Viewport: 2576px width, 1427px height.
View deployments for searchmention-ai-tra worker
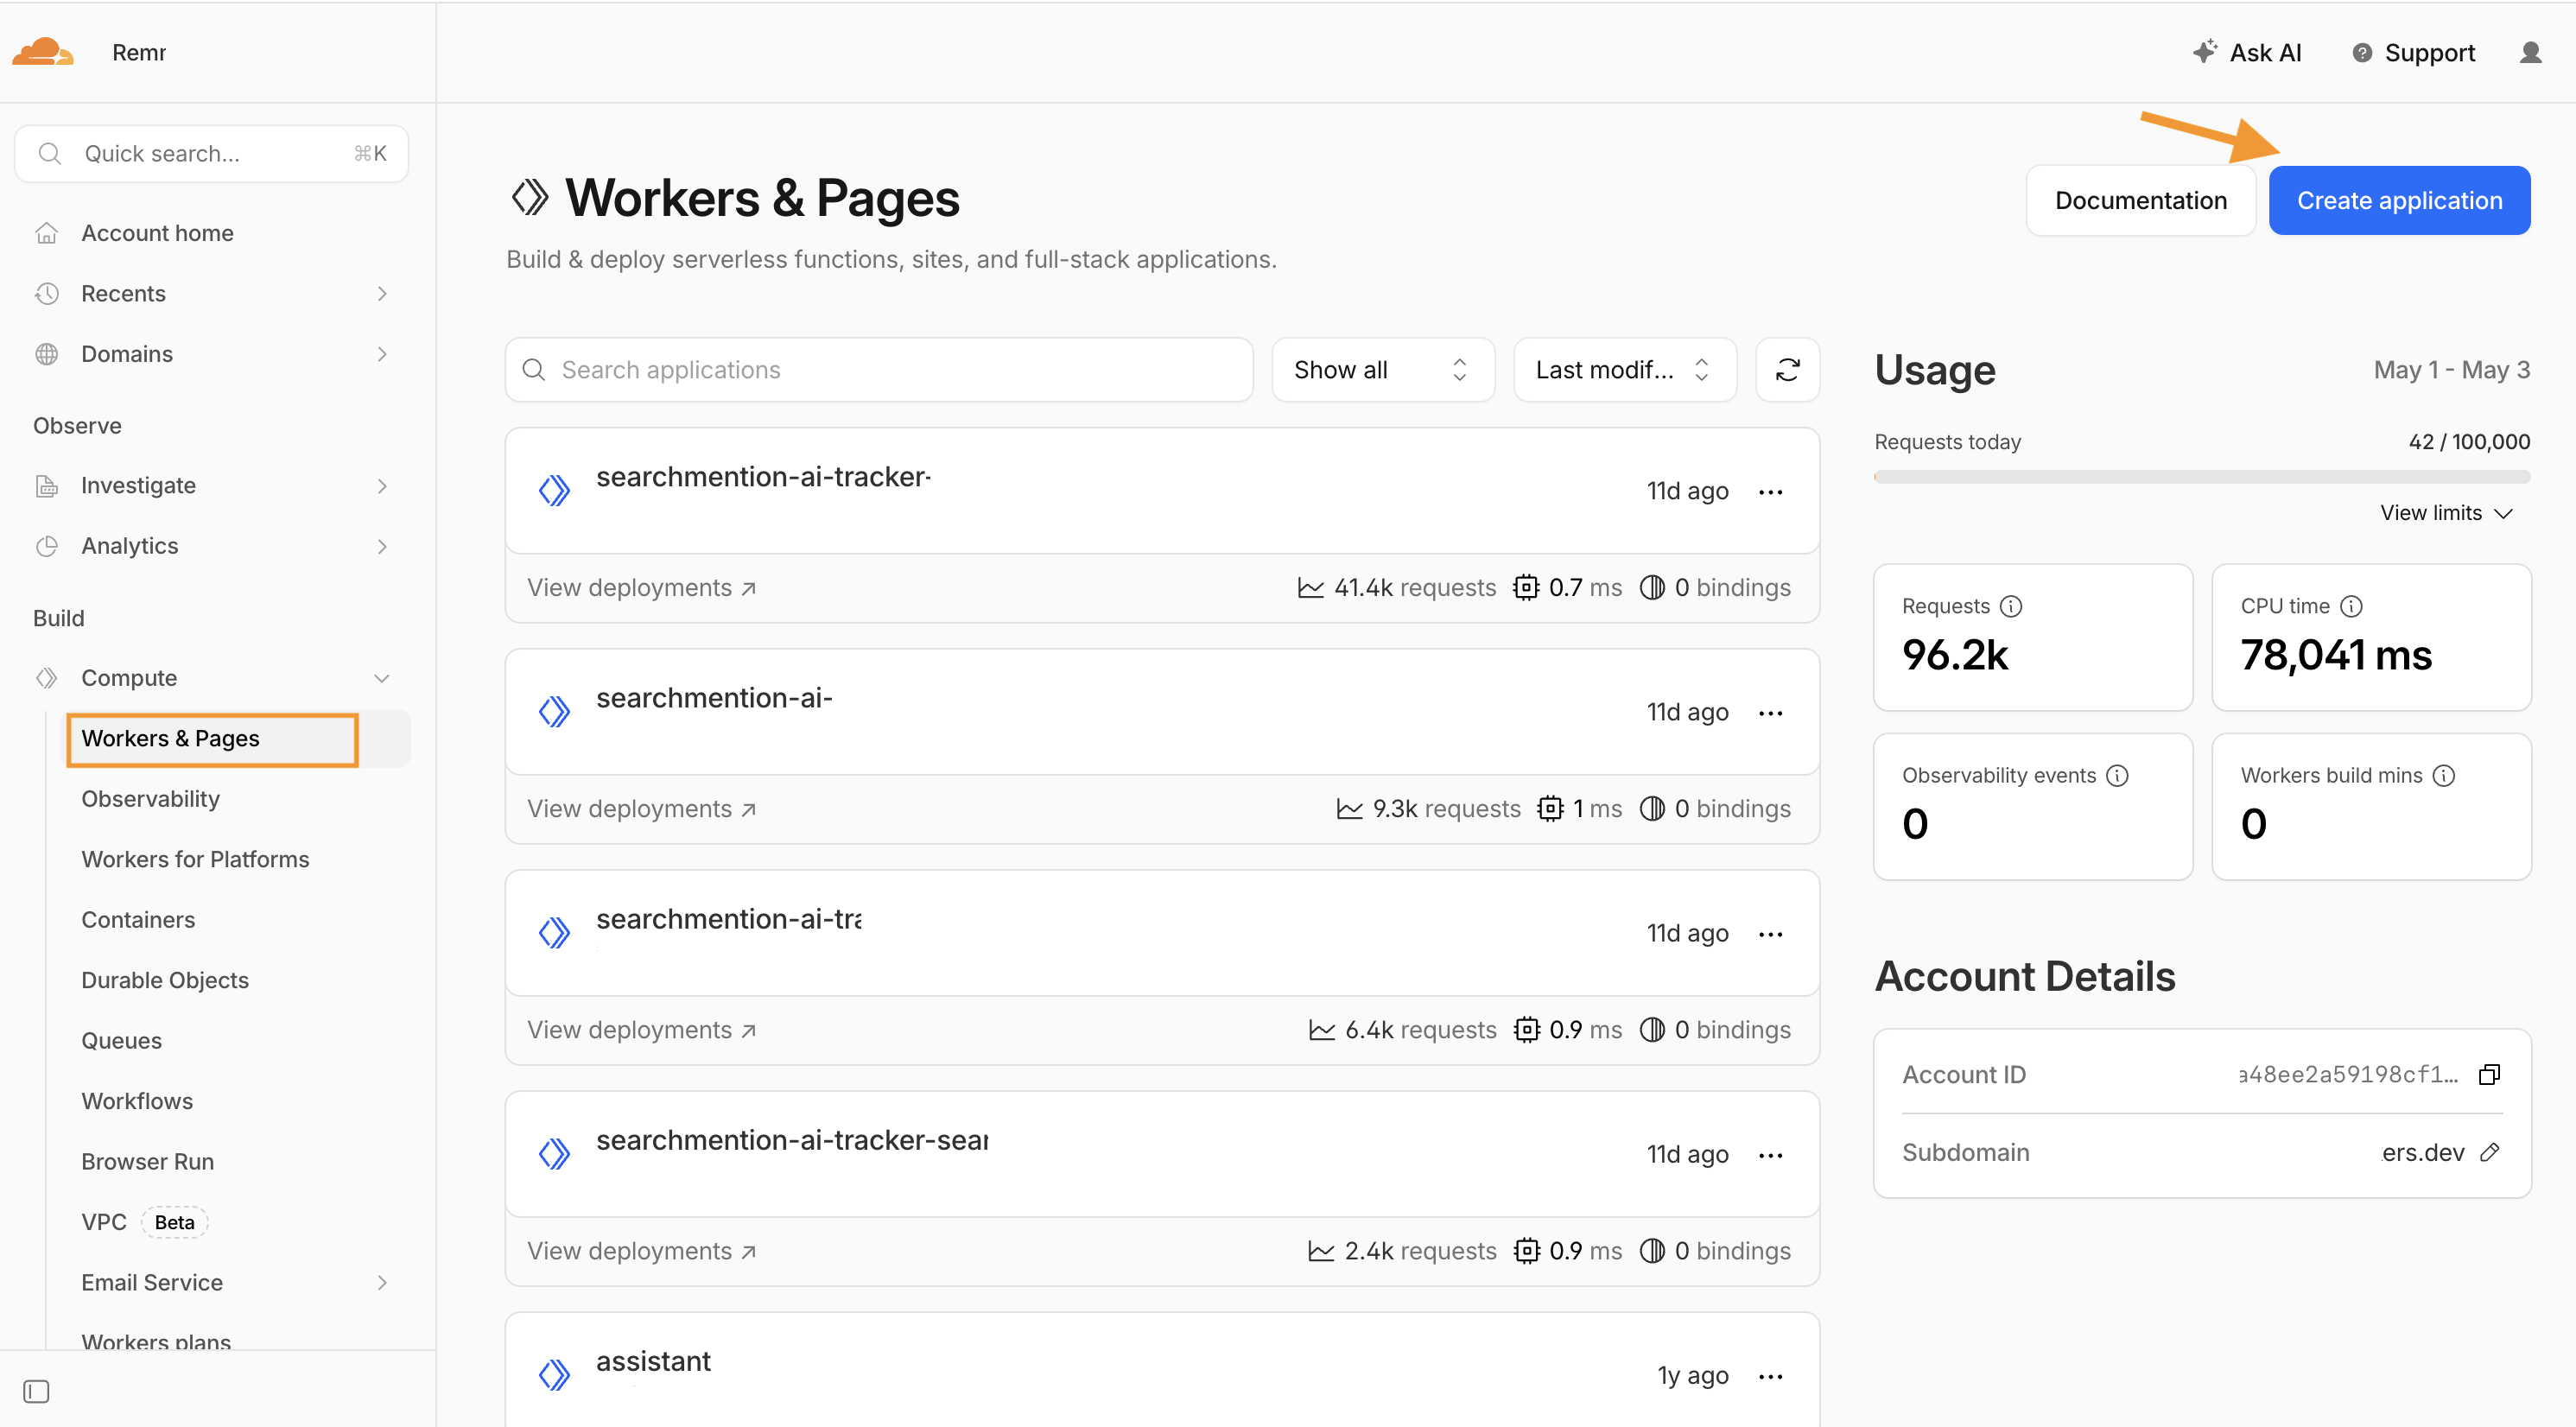(641, 1030)
